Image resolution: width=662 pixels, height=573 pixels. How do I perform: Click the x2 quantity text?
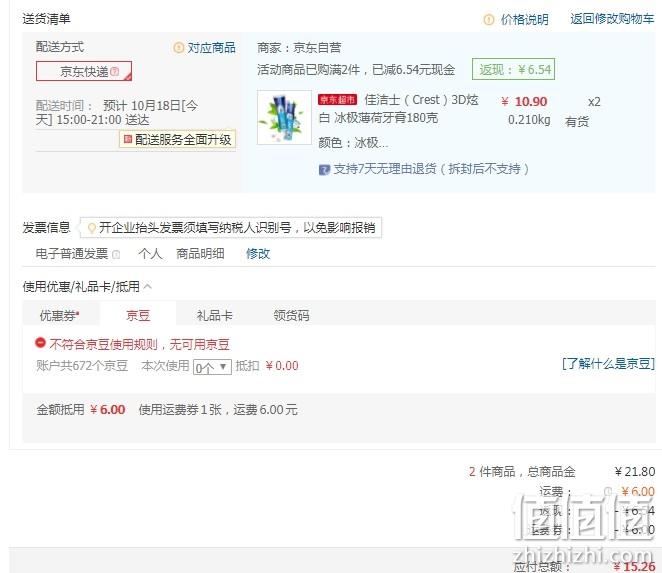coord(594,102)
